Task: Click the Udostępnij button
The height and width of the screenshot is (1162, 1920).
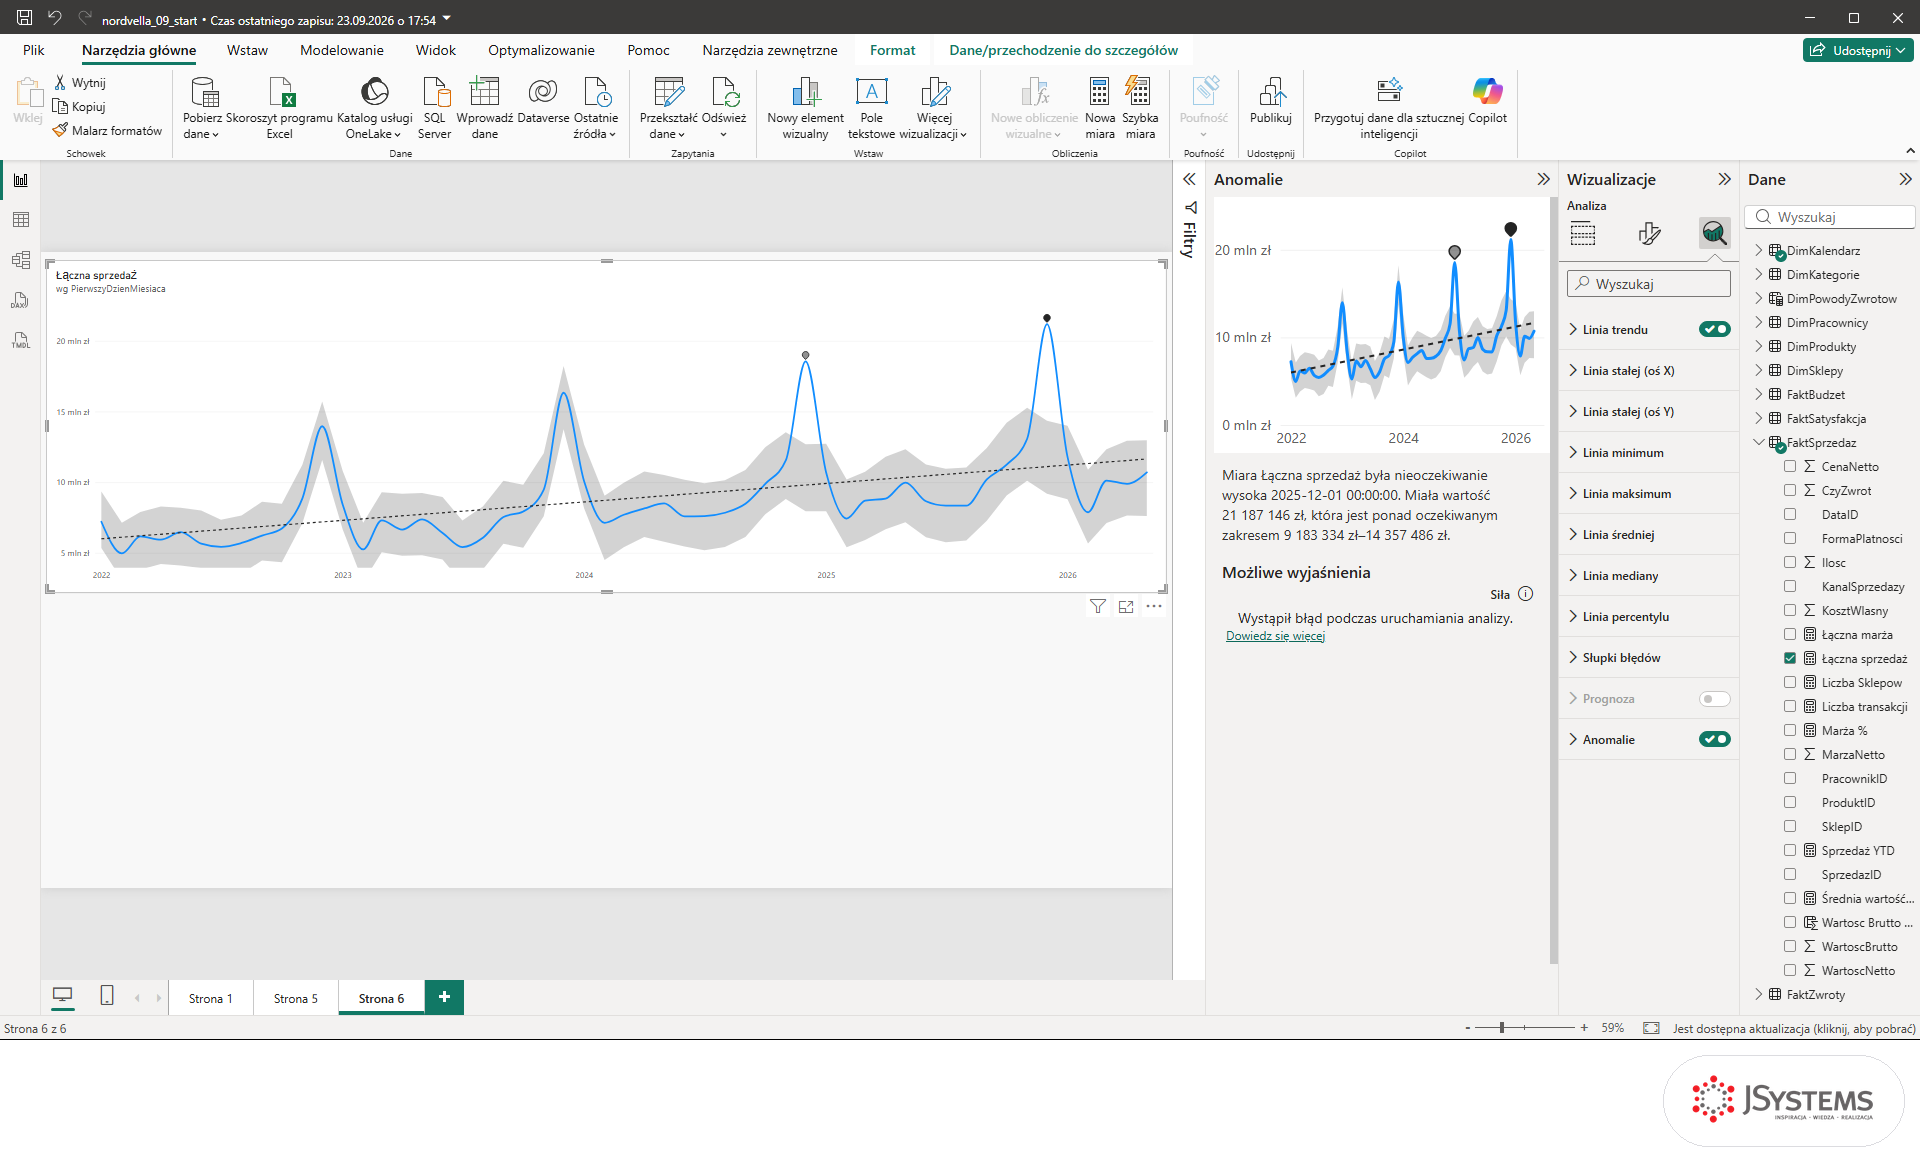Action: [x=1859, y=50]
